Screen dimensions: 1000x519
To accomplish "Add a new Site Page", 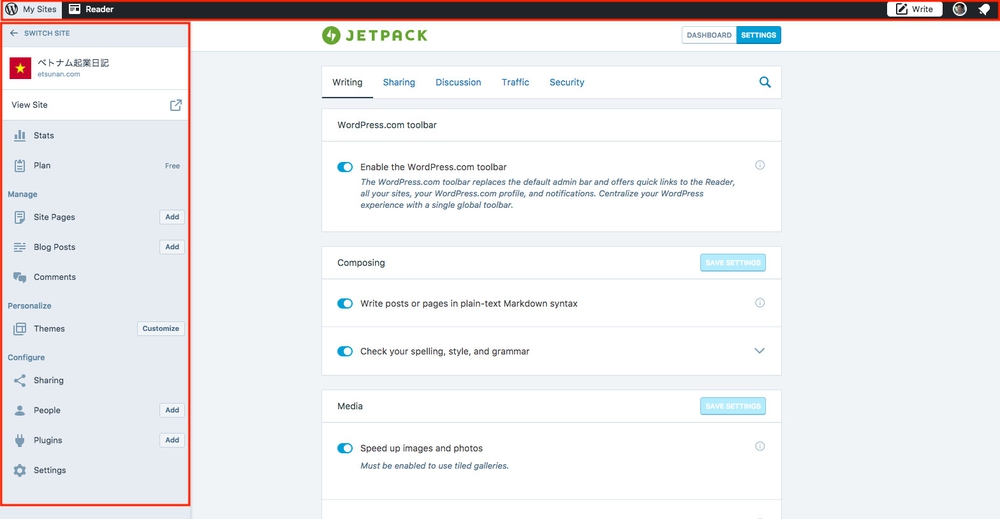I will click(x=172, y=217).
